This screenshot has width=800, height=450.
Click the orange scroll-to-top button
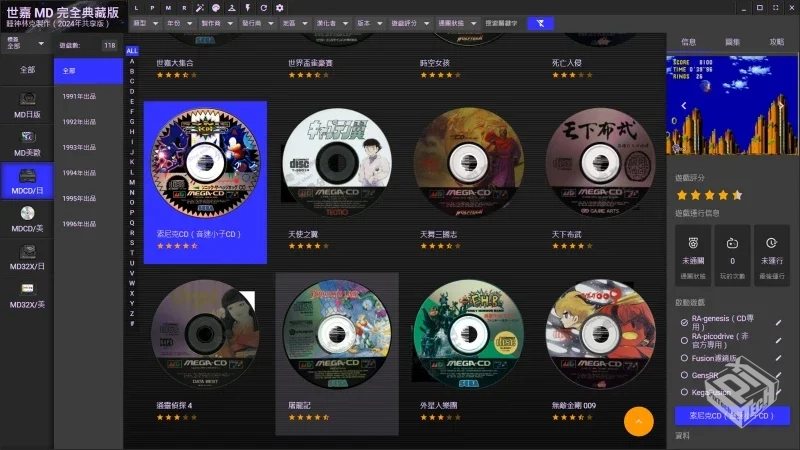[x=638, y=421]
